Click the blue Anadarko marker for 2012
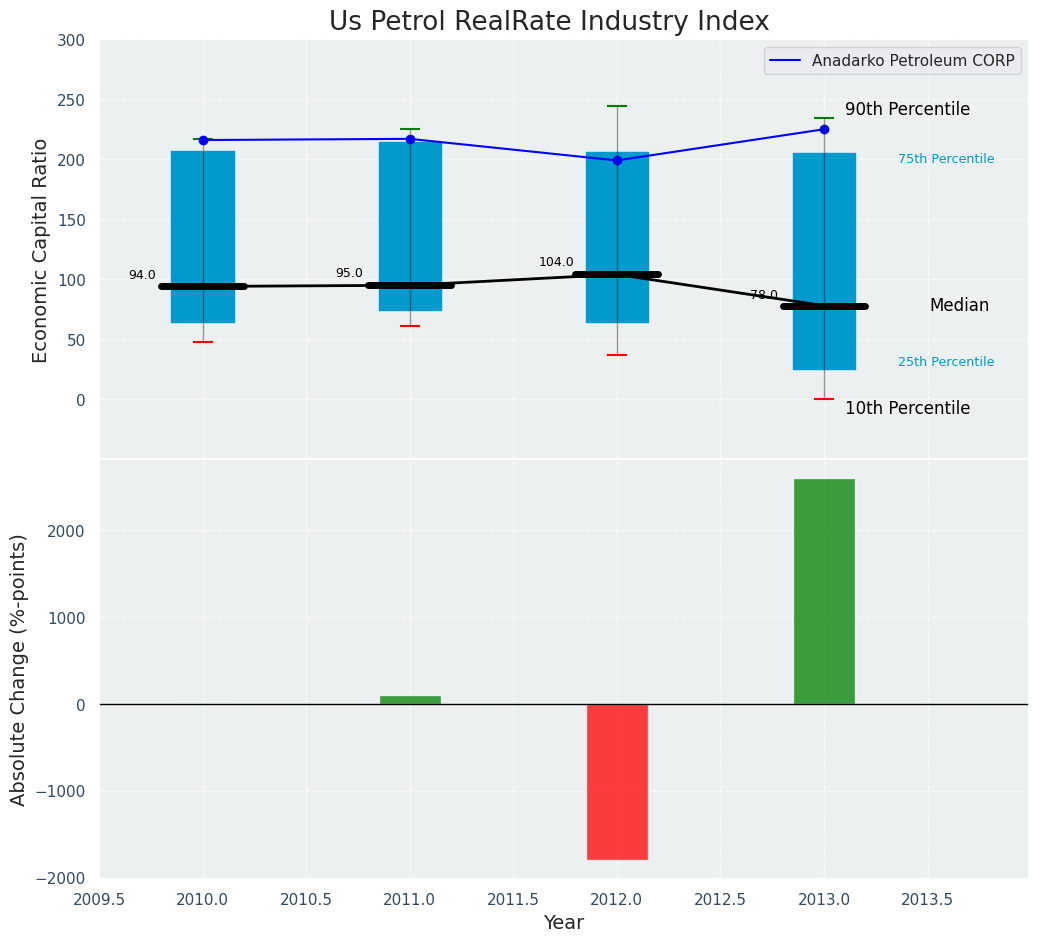 point(617,160)
